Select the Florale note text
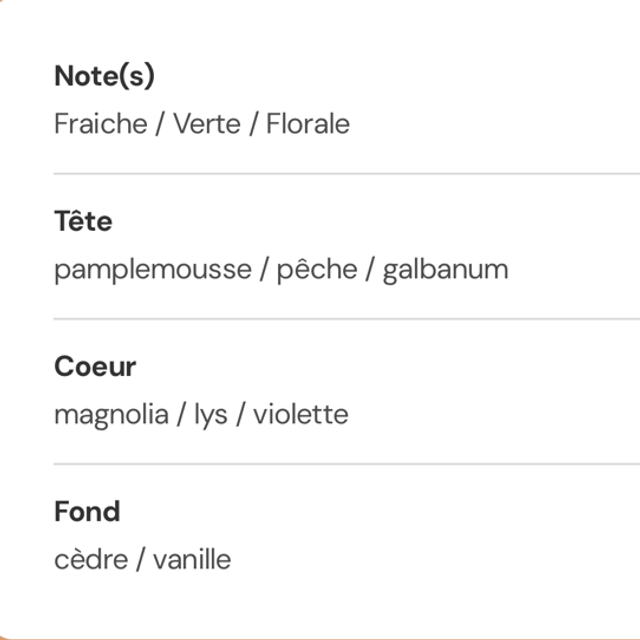This screenshot has height=640, width=640. click(308, 125)
